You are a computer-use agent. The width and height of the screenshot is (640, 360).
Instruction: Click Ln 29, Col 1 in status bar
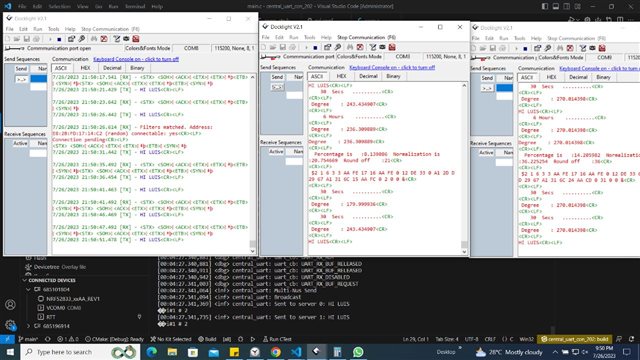click(x=416, y=339)
